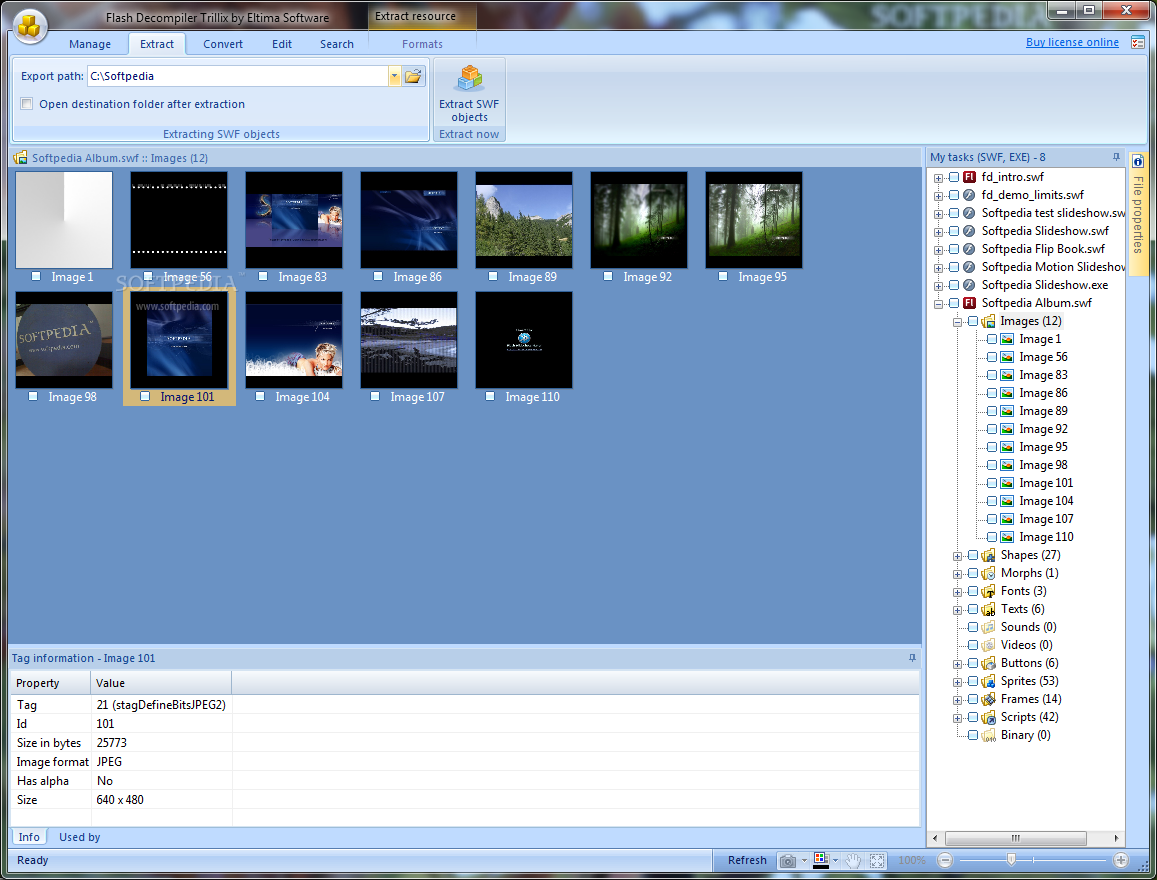Viewport: 1157px width, 880px height.
Task: Select fd_demo_limits.swf in tasks
Action: pos(1032,195)
